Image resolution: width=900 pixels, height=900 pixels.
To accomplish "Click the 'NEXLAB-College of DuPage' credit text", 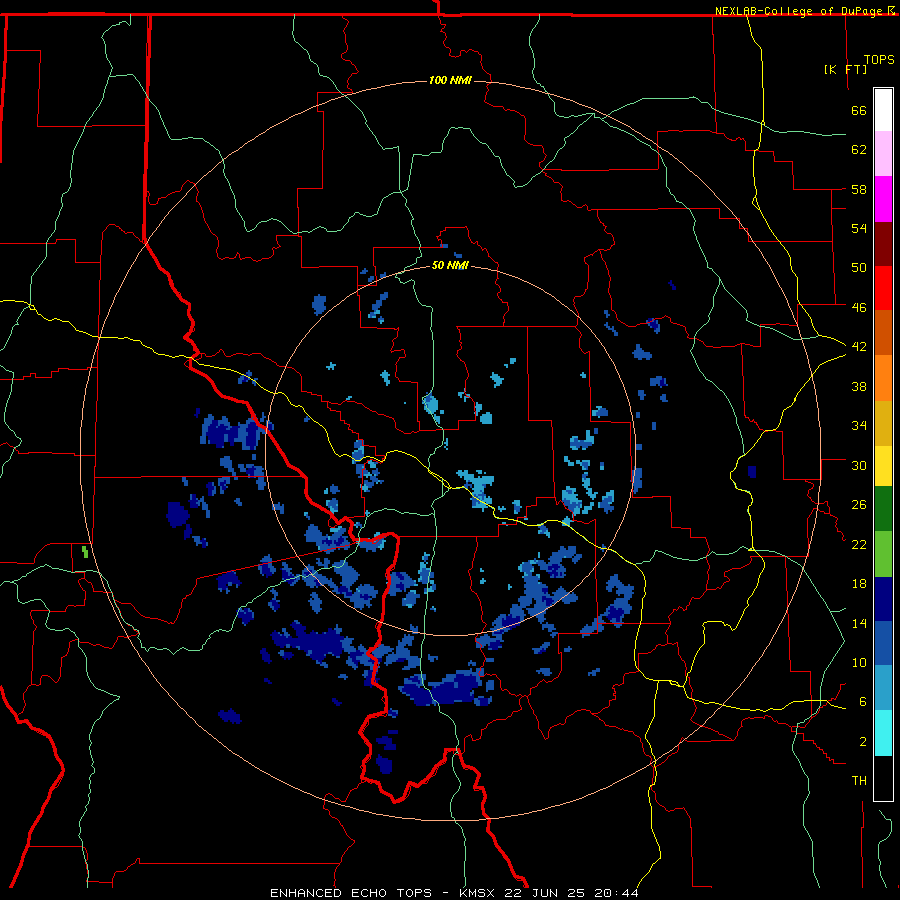I will click(x=800, y=11).
